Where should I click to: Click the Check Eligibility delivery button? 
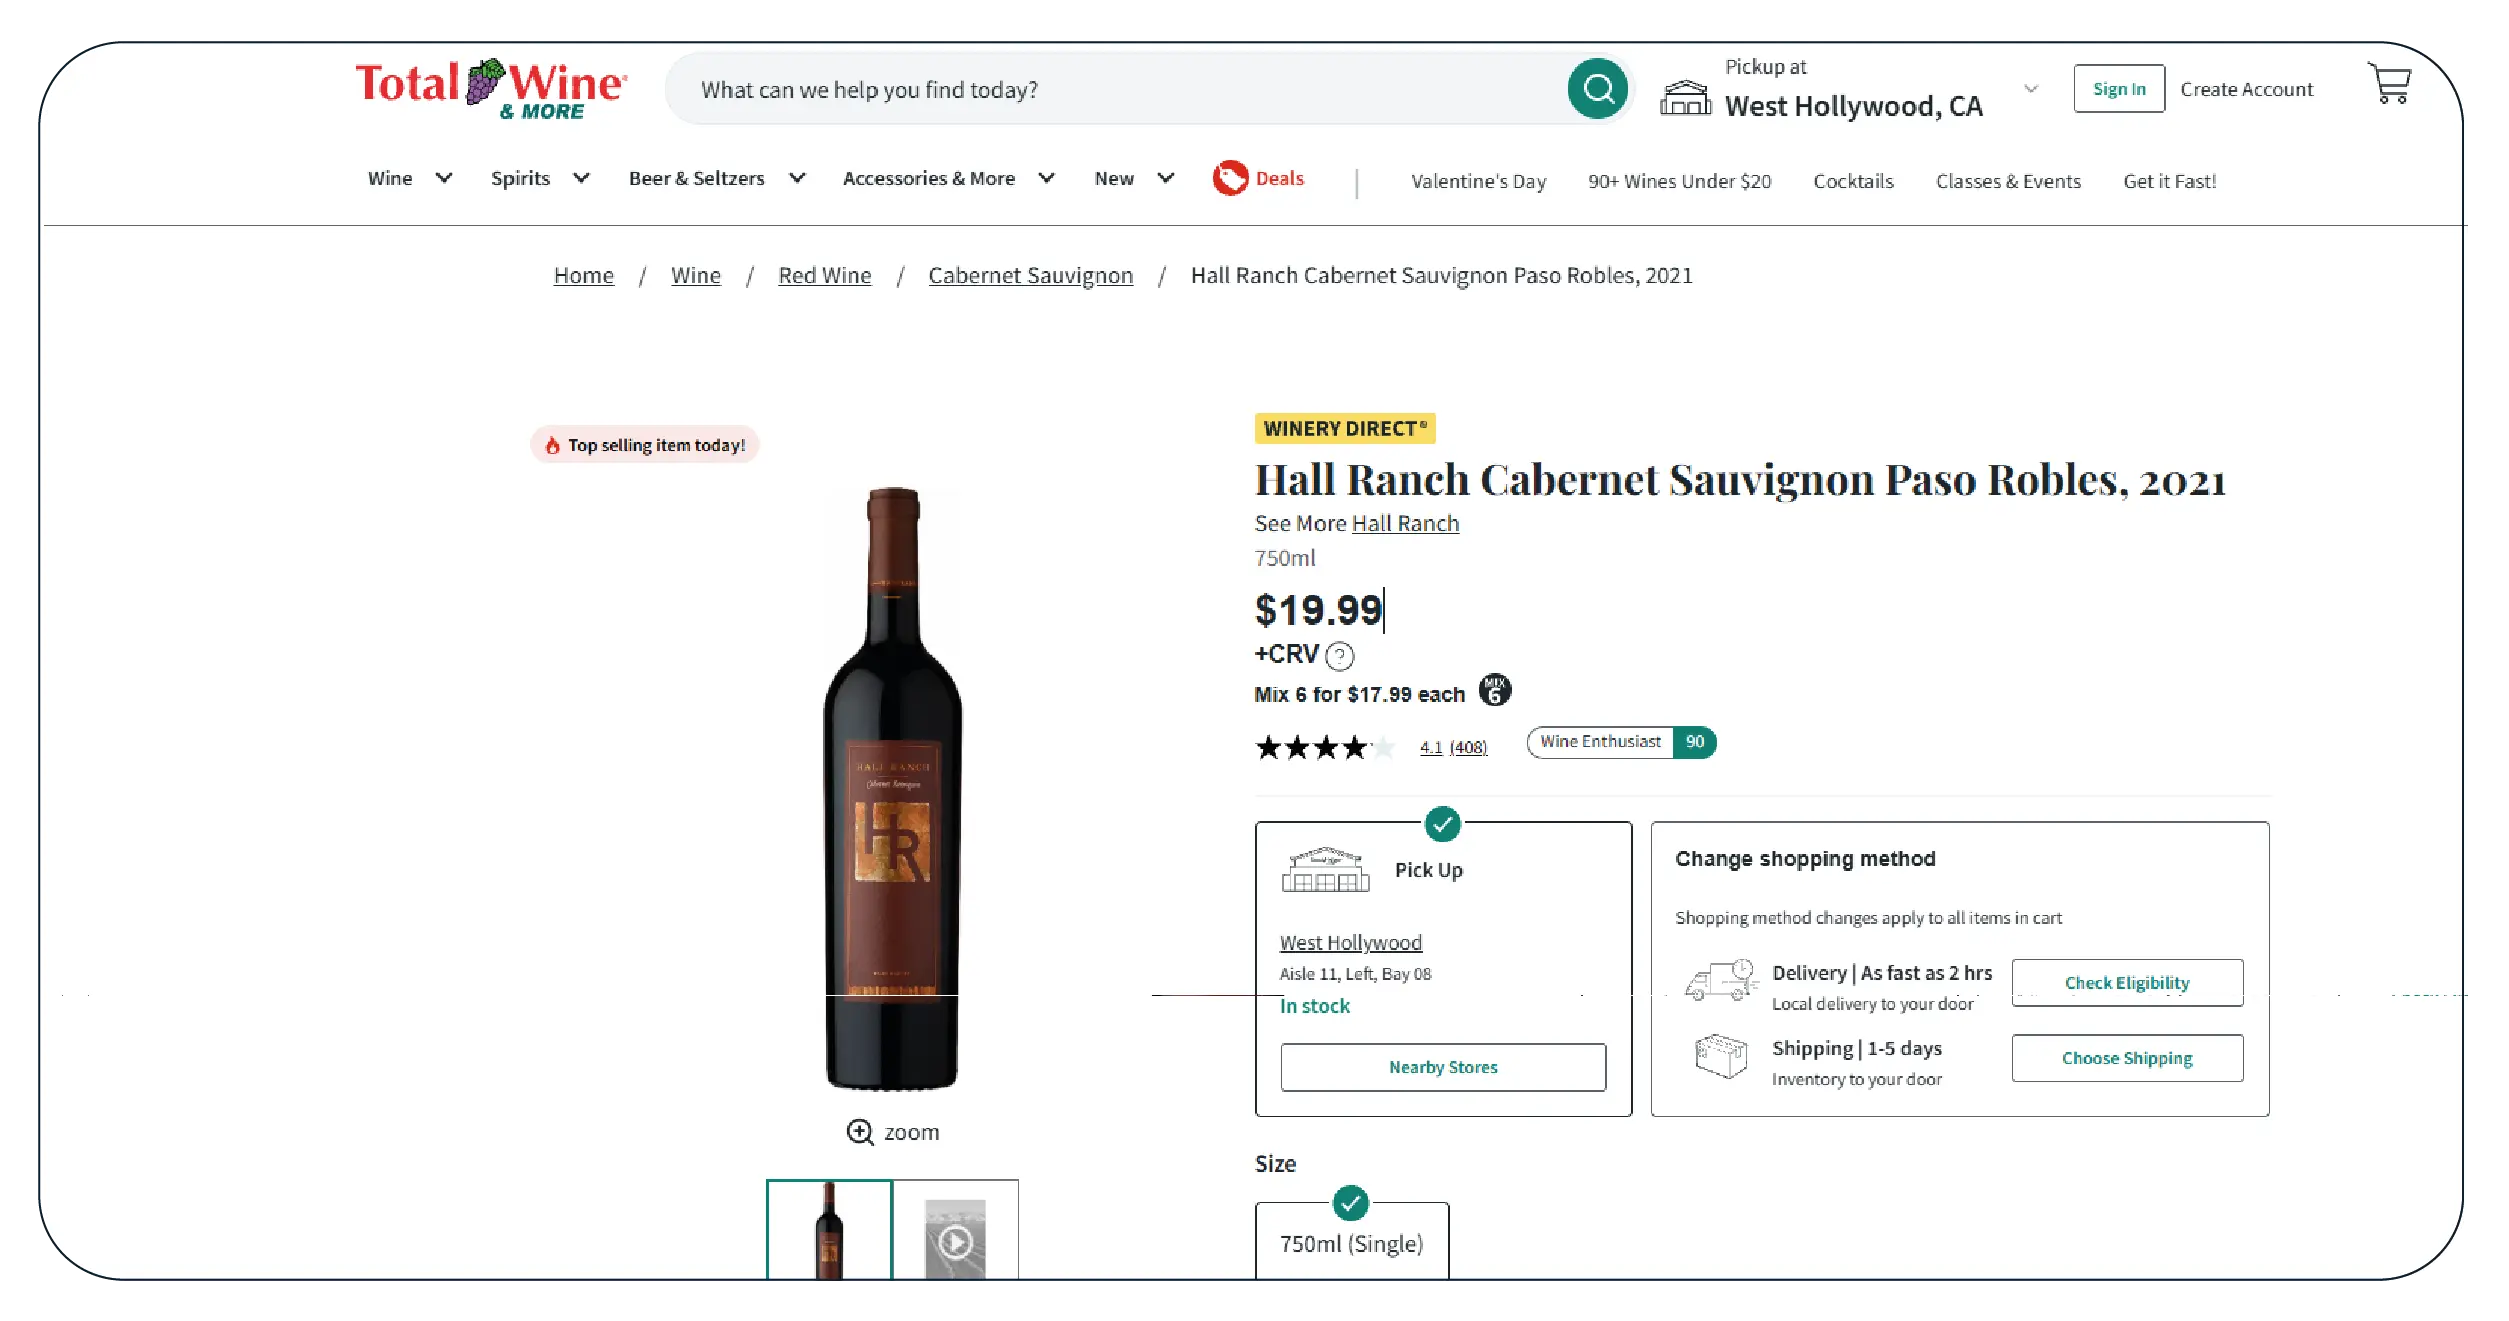pos(2127,983)
